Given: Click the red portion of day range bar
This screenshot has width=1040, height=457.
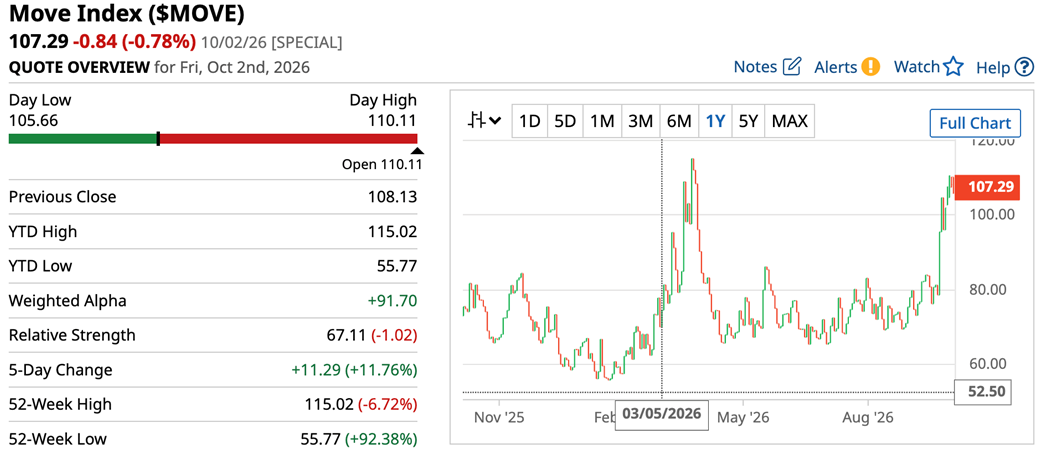Looking at the screenshot, I should (289, 139).
